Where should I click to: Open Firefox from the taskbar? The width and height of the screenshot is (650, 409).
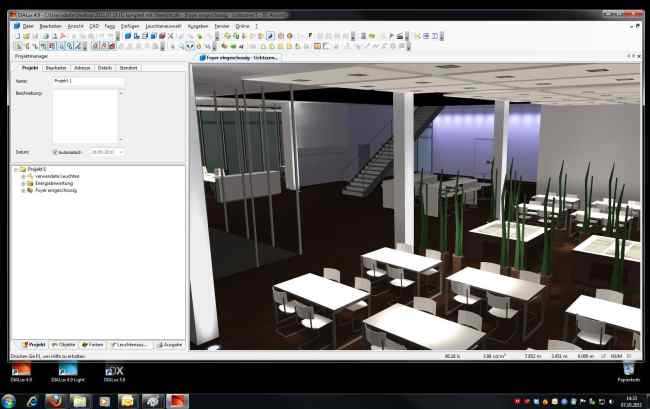[x=54, y=401]
